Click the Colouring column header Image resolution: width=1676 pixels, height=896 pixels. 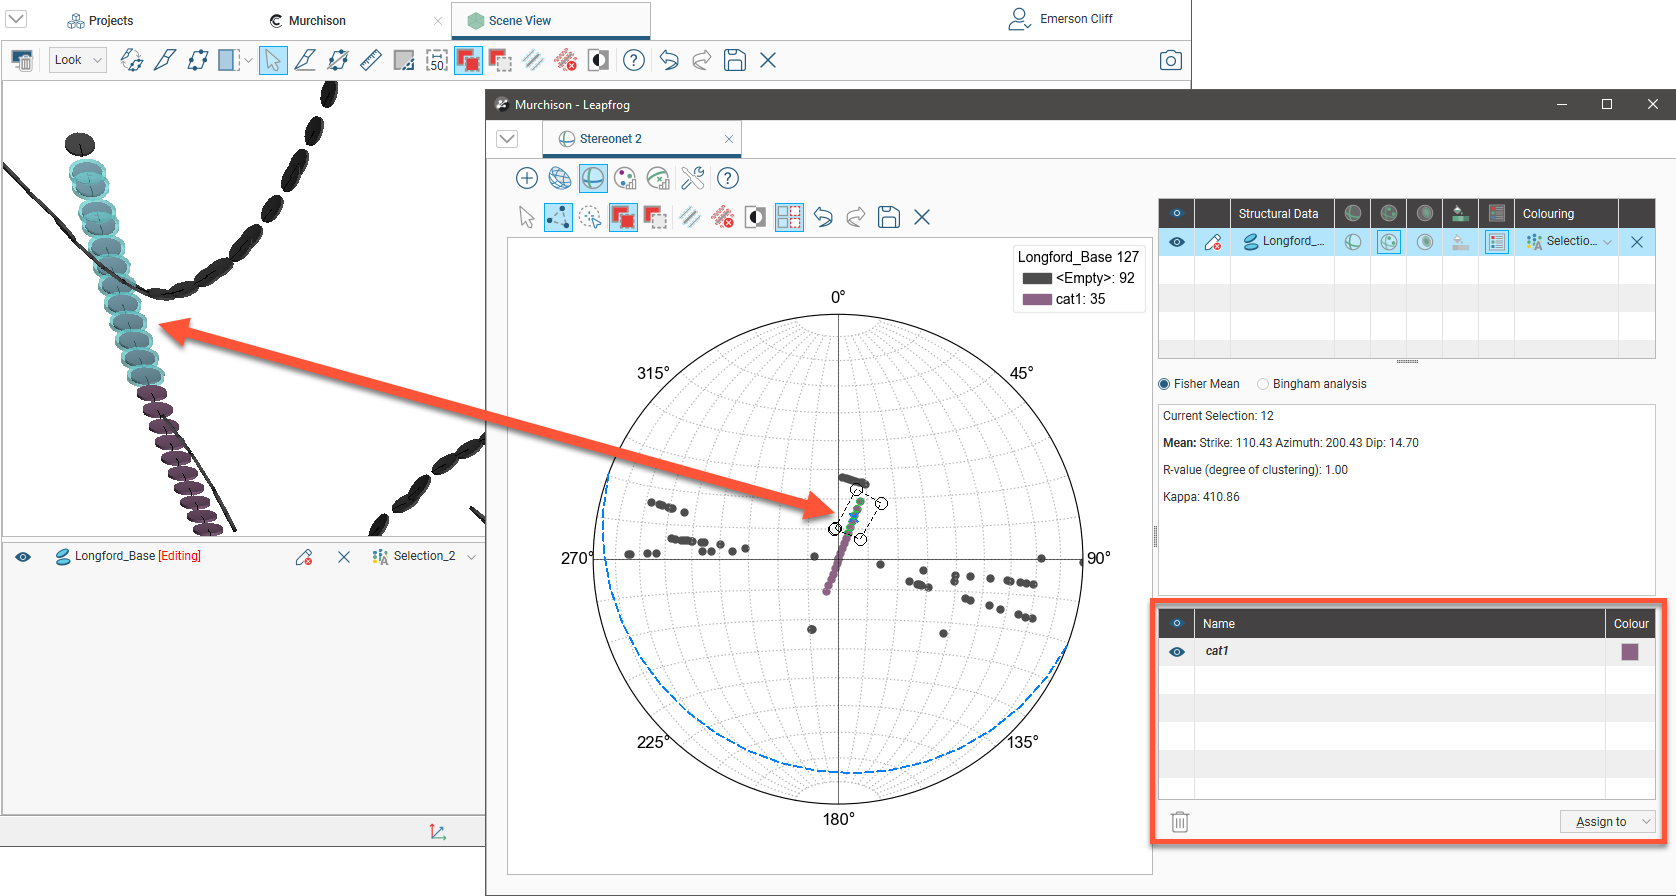(1566, 213)
